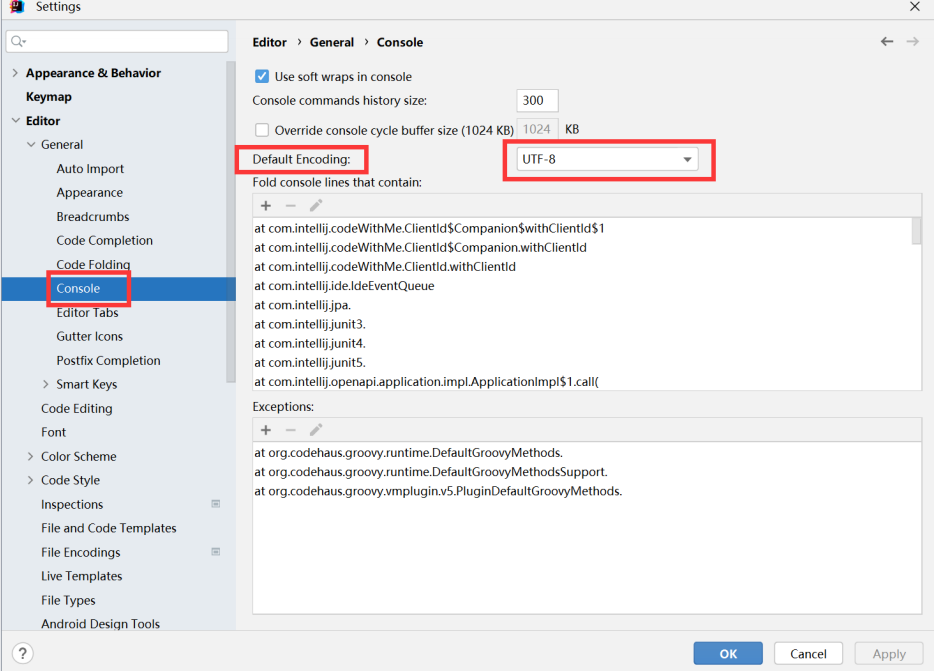Screen dimensions: 934x671
Task: Click the buffer size 1024 field
Action: tap(537, 129)
